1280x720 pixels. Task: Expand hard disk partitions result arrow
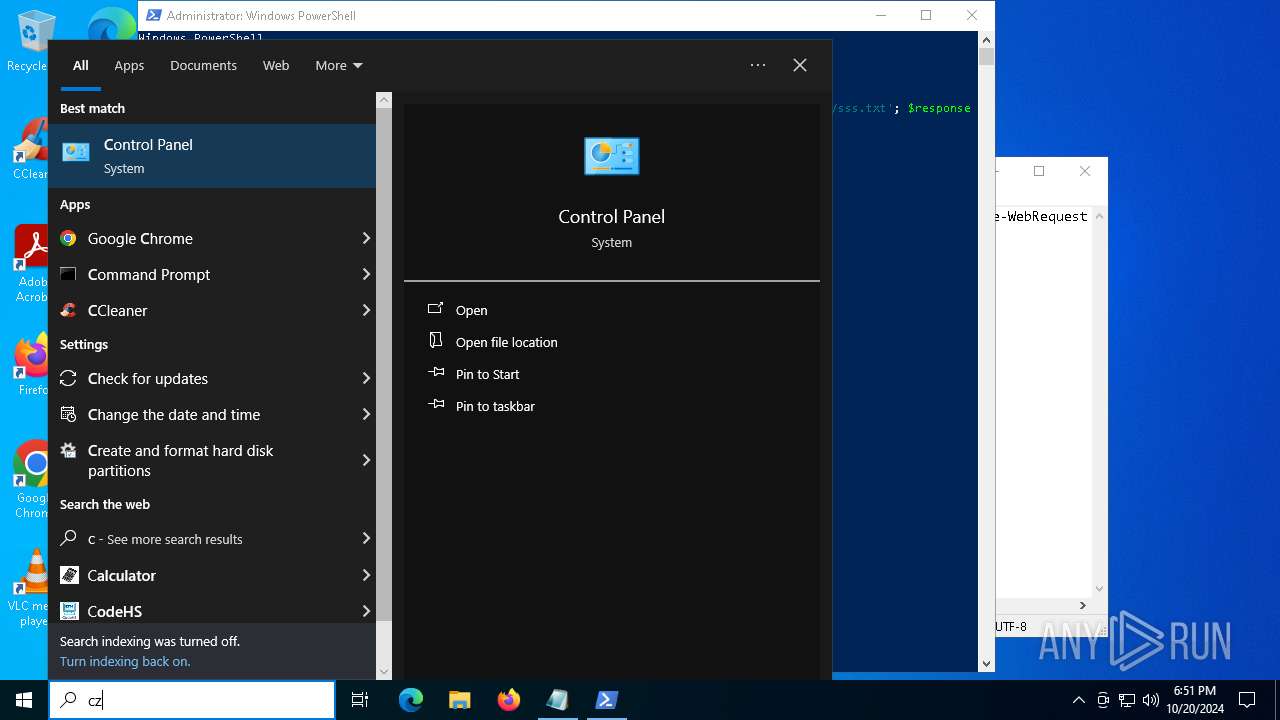(366, 460)
